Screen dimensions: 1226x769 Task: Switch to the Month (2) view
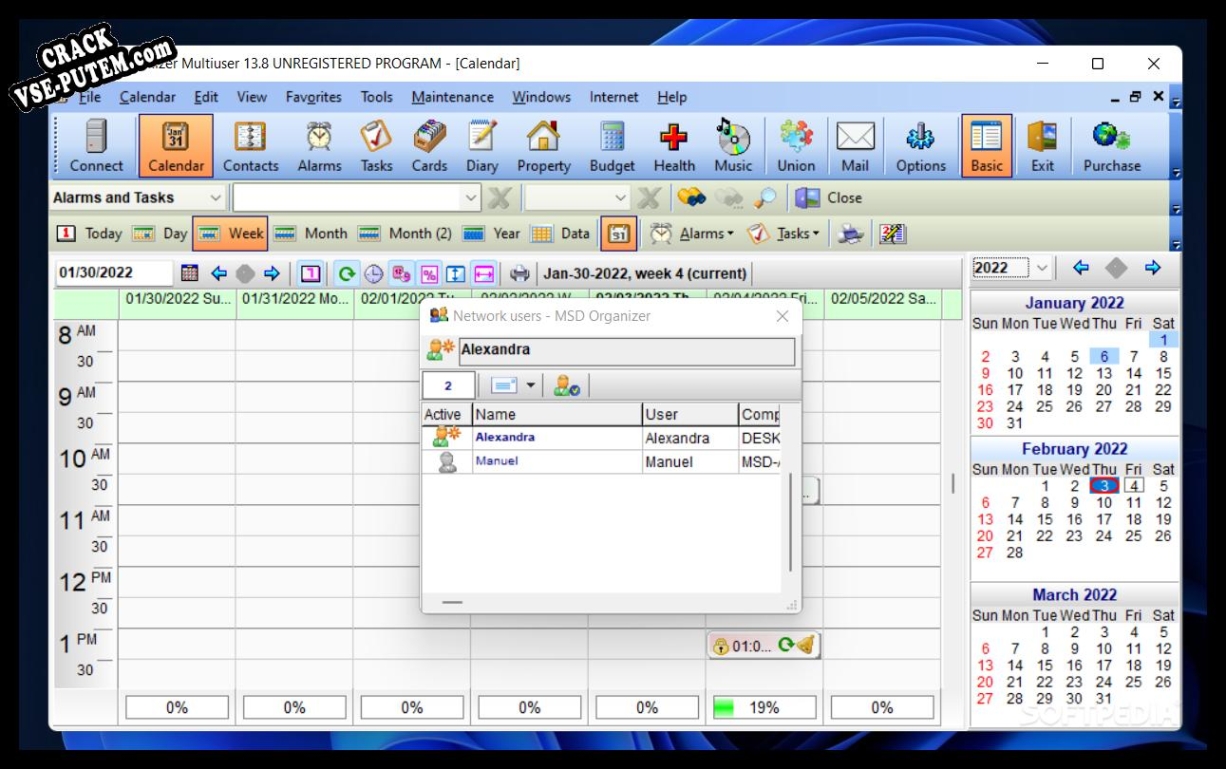coord(405,234)
